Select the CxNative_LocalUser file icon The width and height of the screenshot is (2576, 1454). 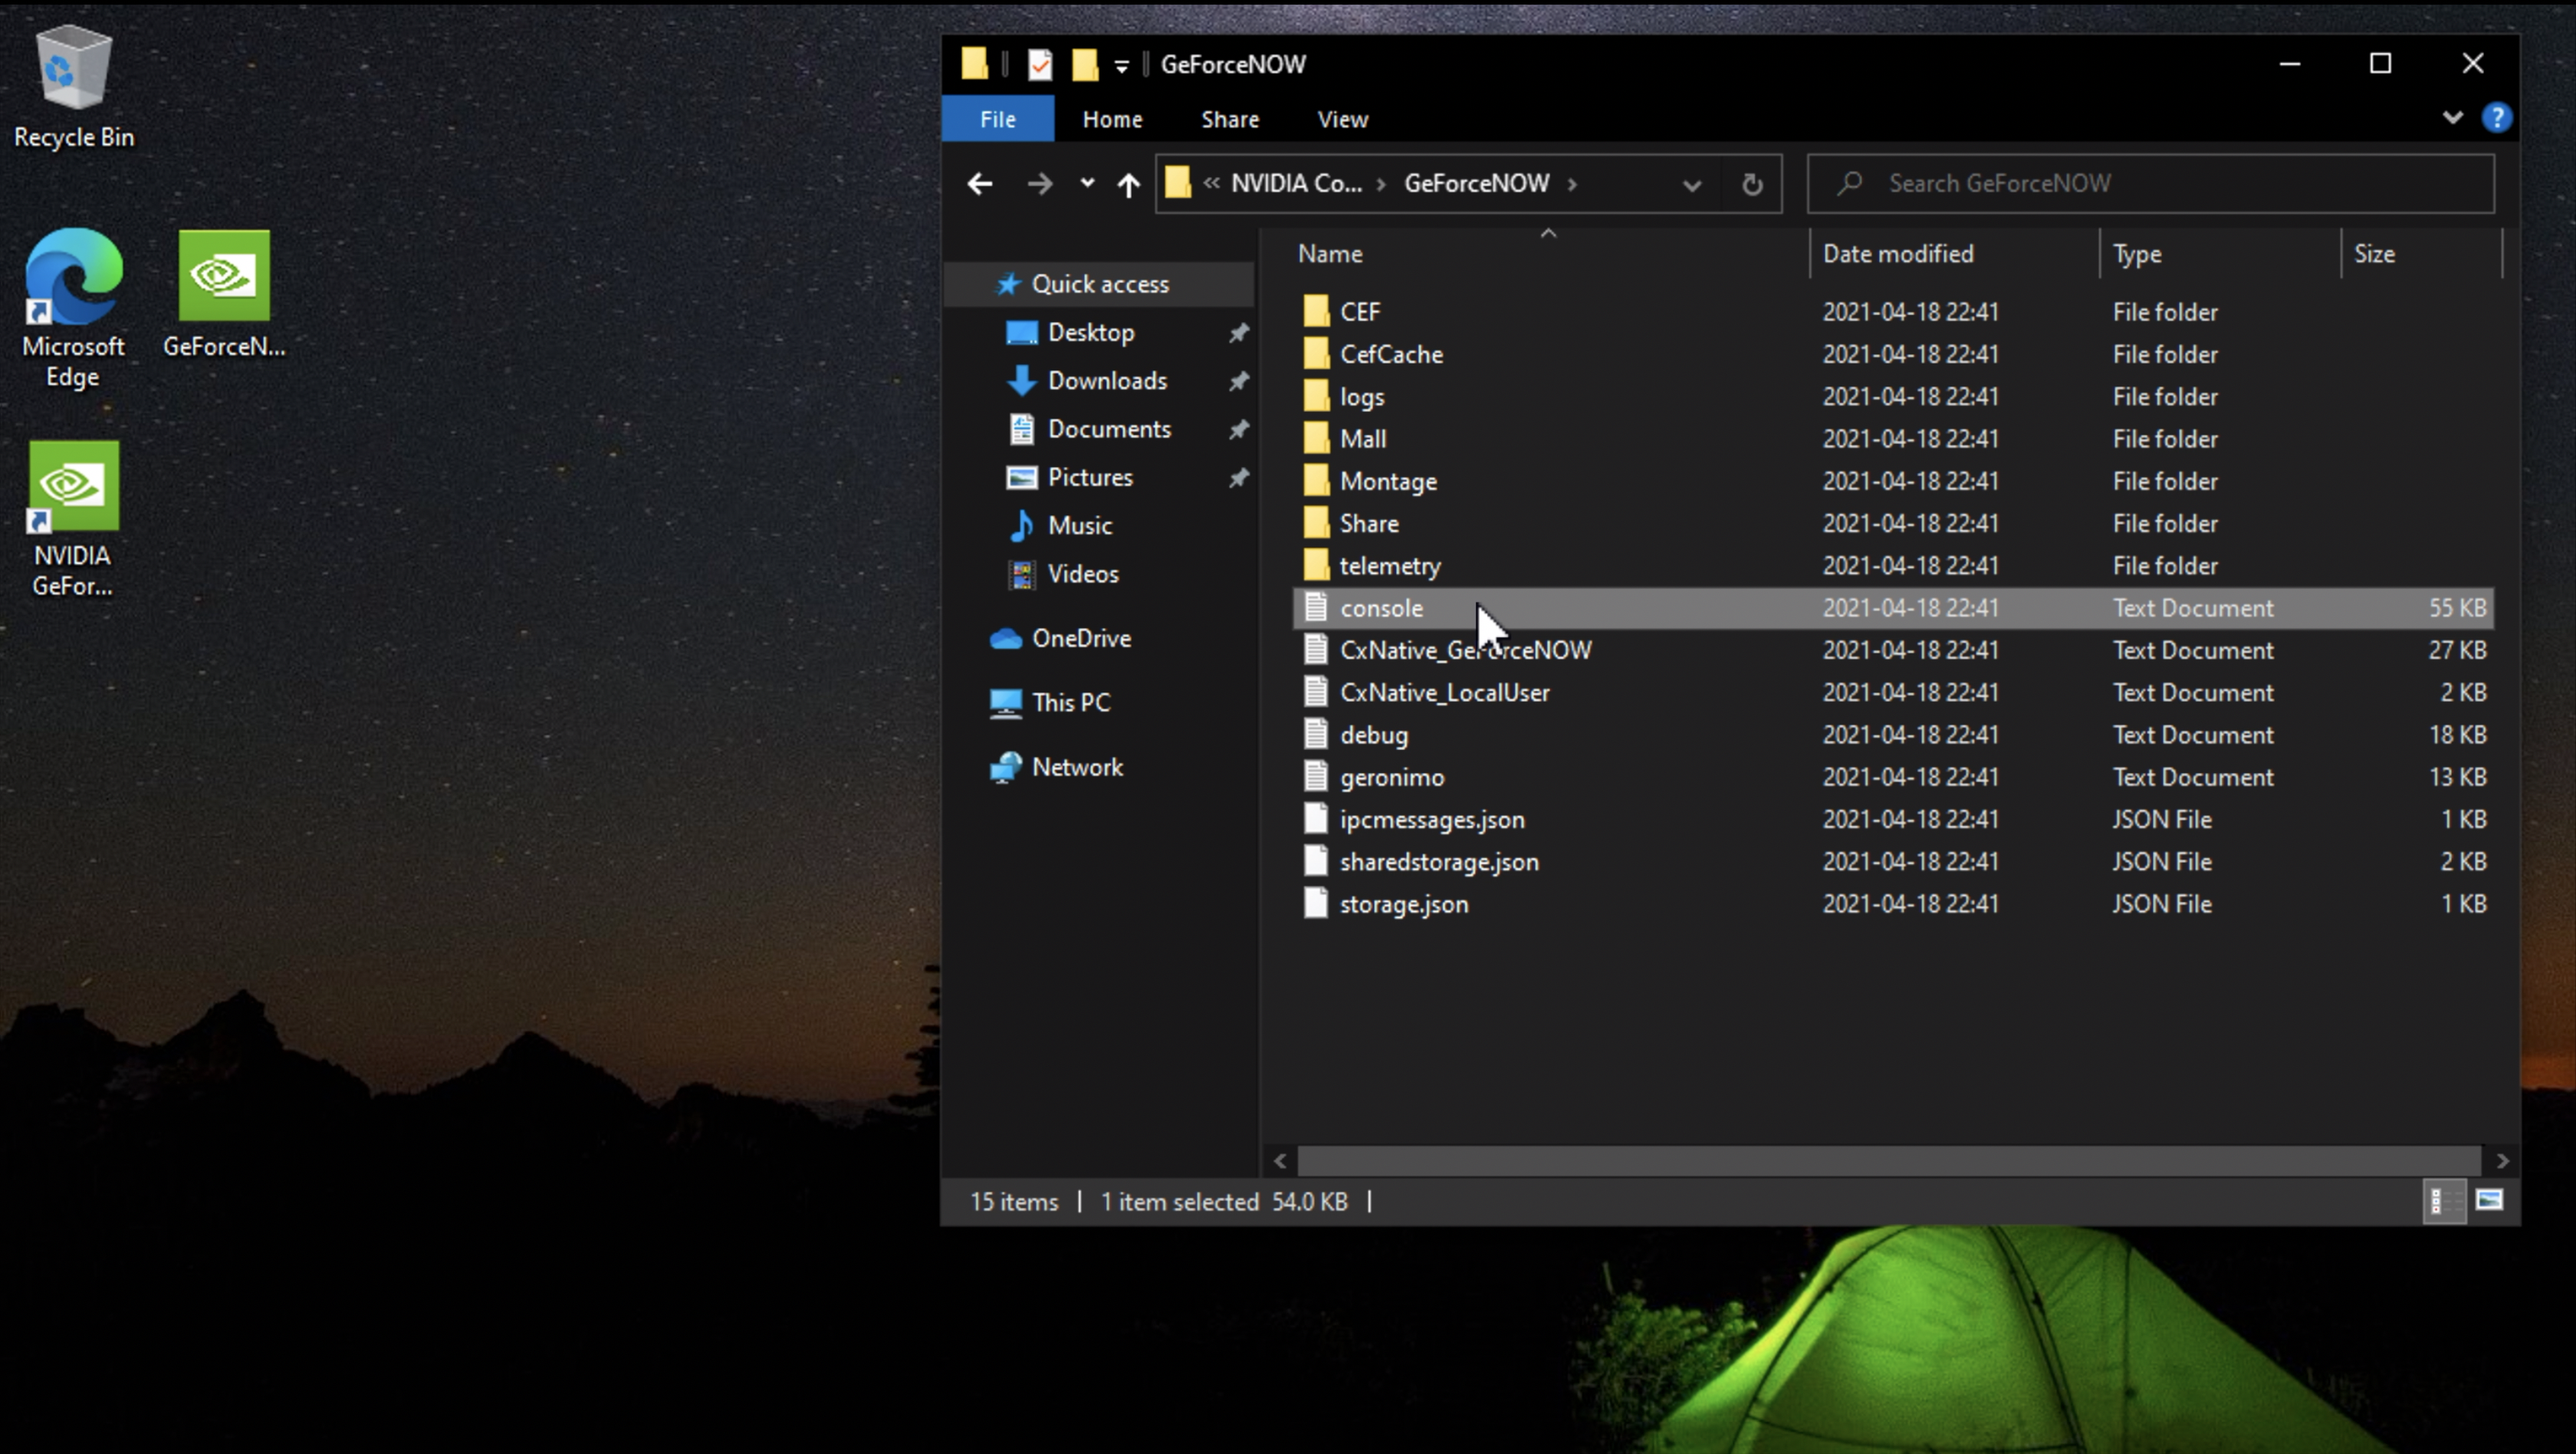pyautogui.click(x=1316, y=692)
